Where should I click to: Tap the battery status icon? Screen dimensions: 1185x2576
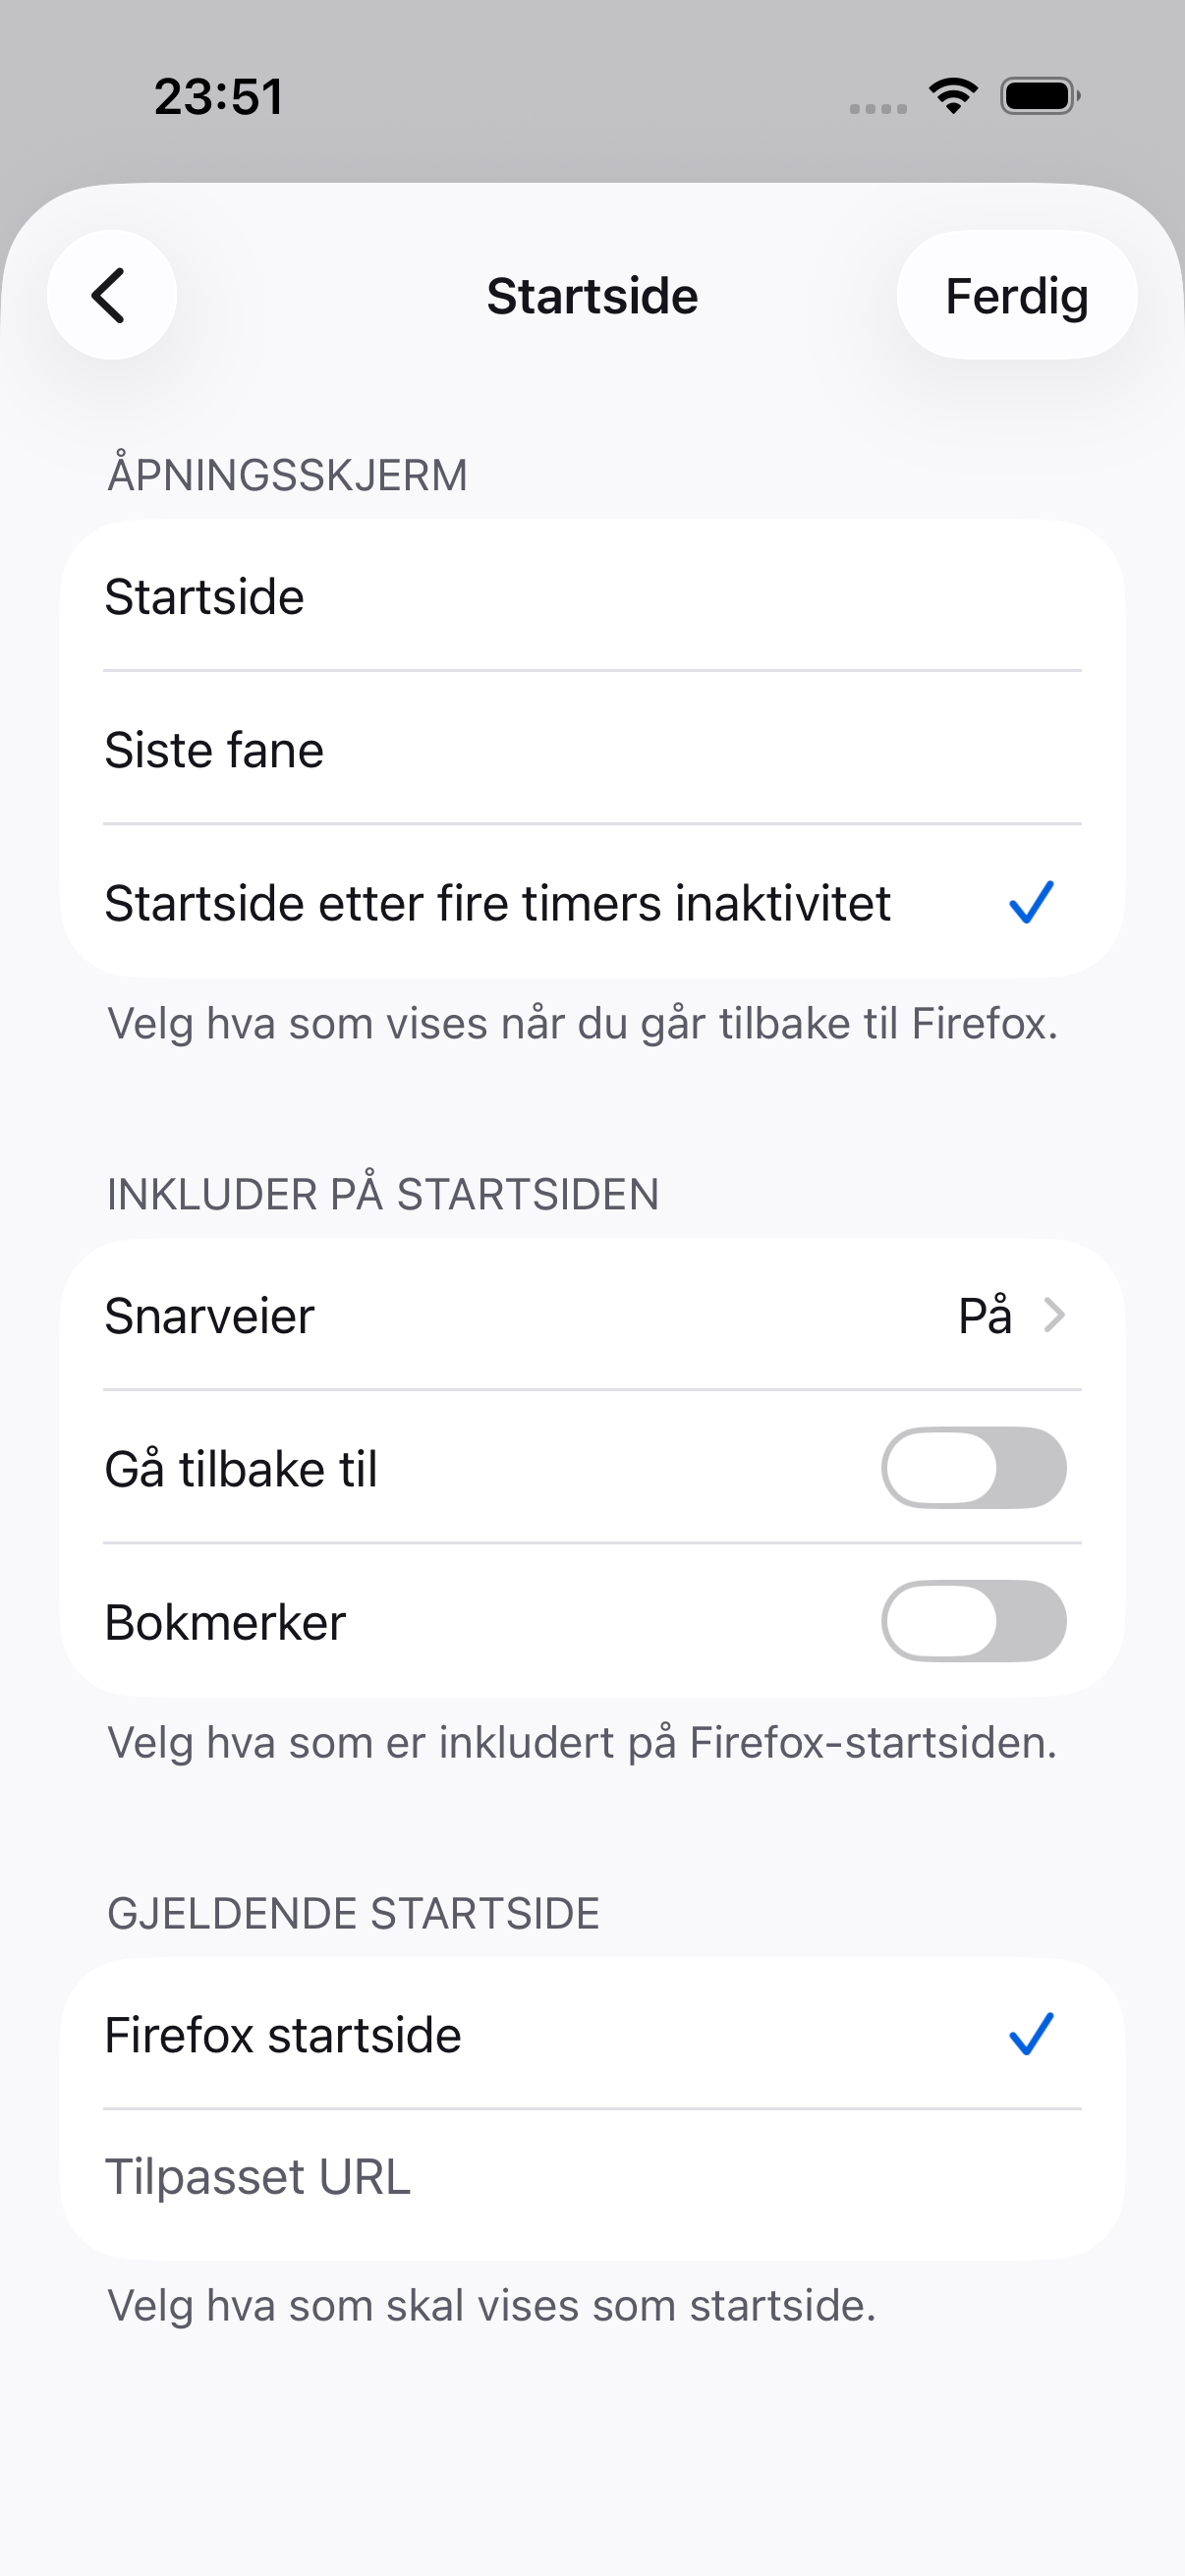pos(1040,96)
